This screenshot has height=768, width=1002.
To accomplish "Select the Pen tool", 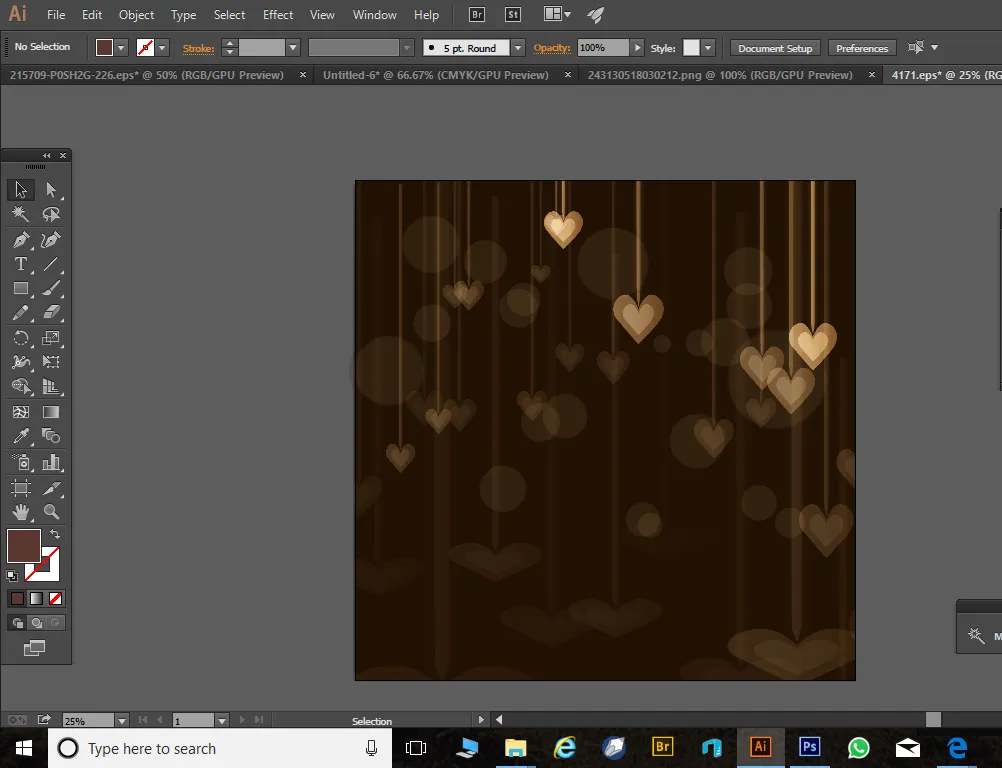I will pos(20,240).
